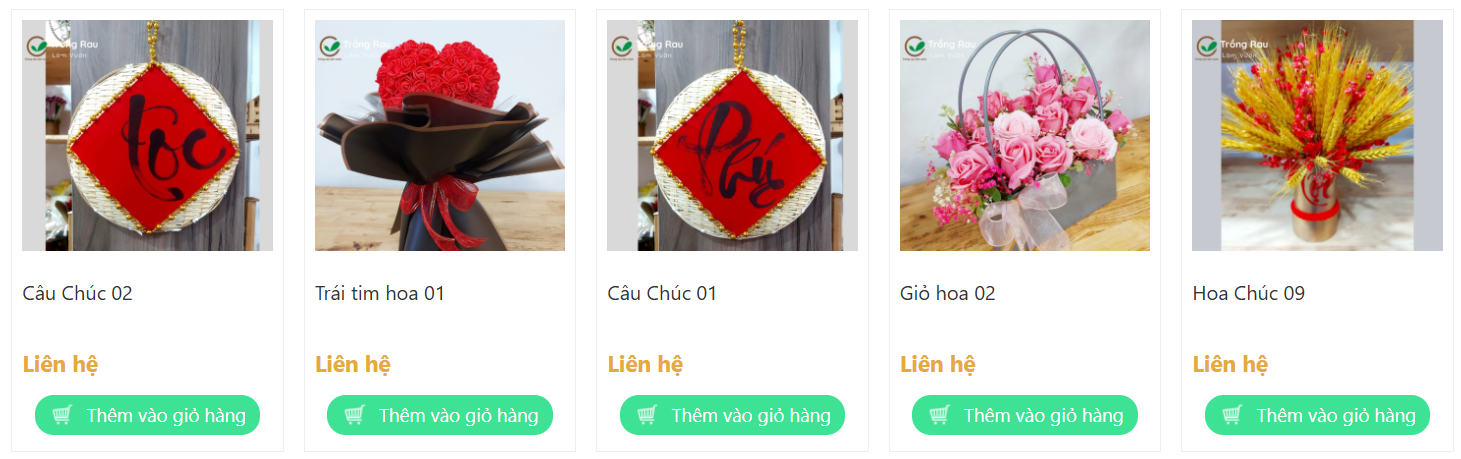Click cart icon under Câu Chúc 01
Viewport: 1461px width, 459px height.
tap(647, 415)
